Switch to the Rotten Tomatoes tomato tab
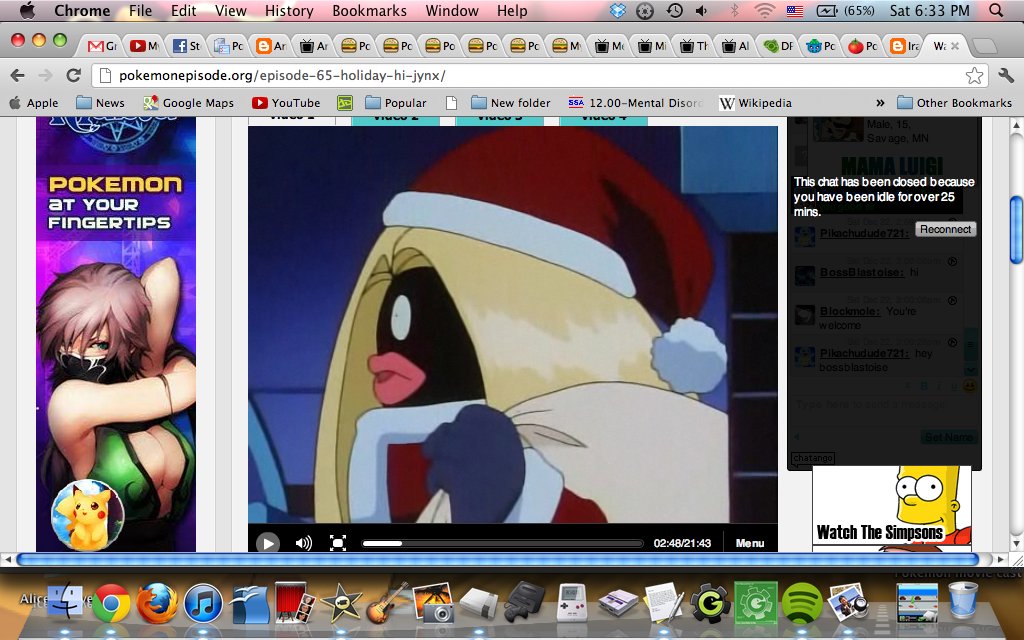The height and width of the screenshot is (640, 1024). 863,46
